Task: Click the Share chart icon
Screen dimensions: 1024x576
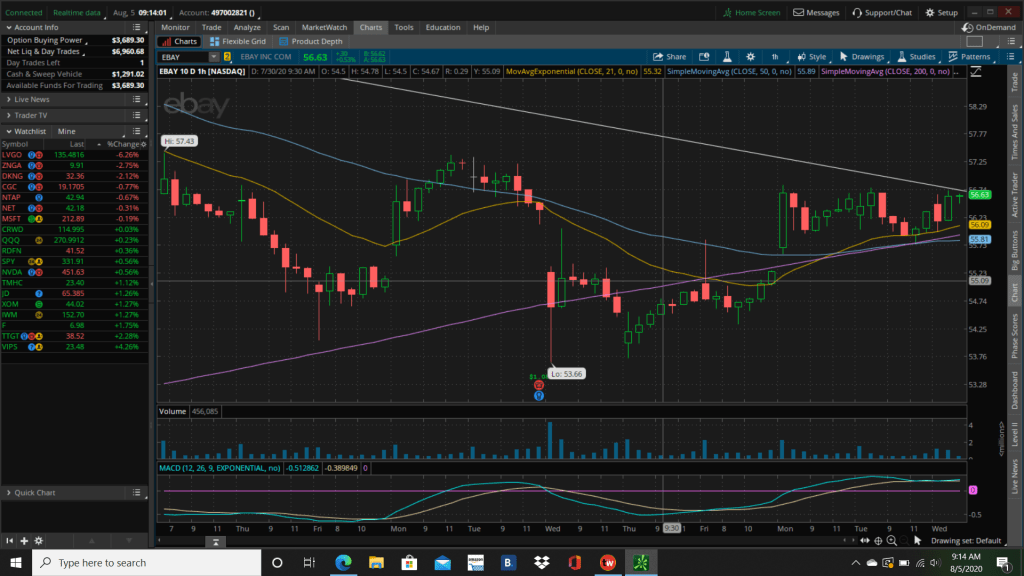Action: (x=669, y=57)
